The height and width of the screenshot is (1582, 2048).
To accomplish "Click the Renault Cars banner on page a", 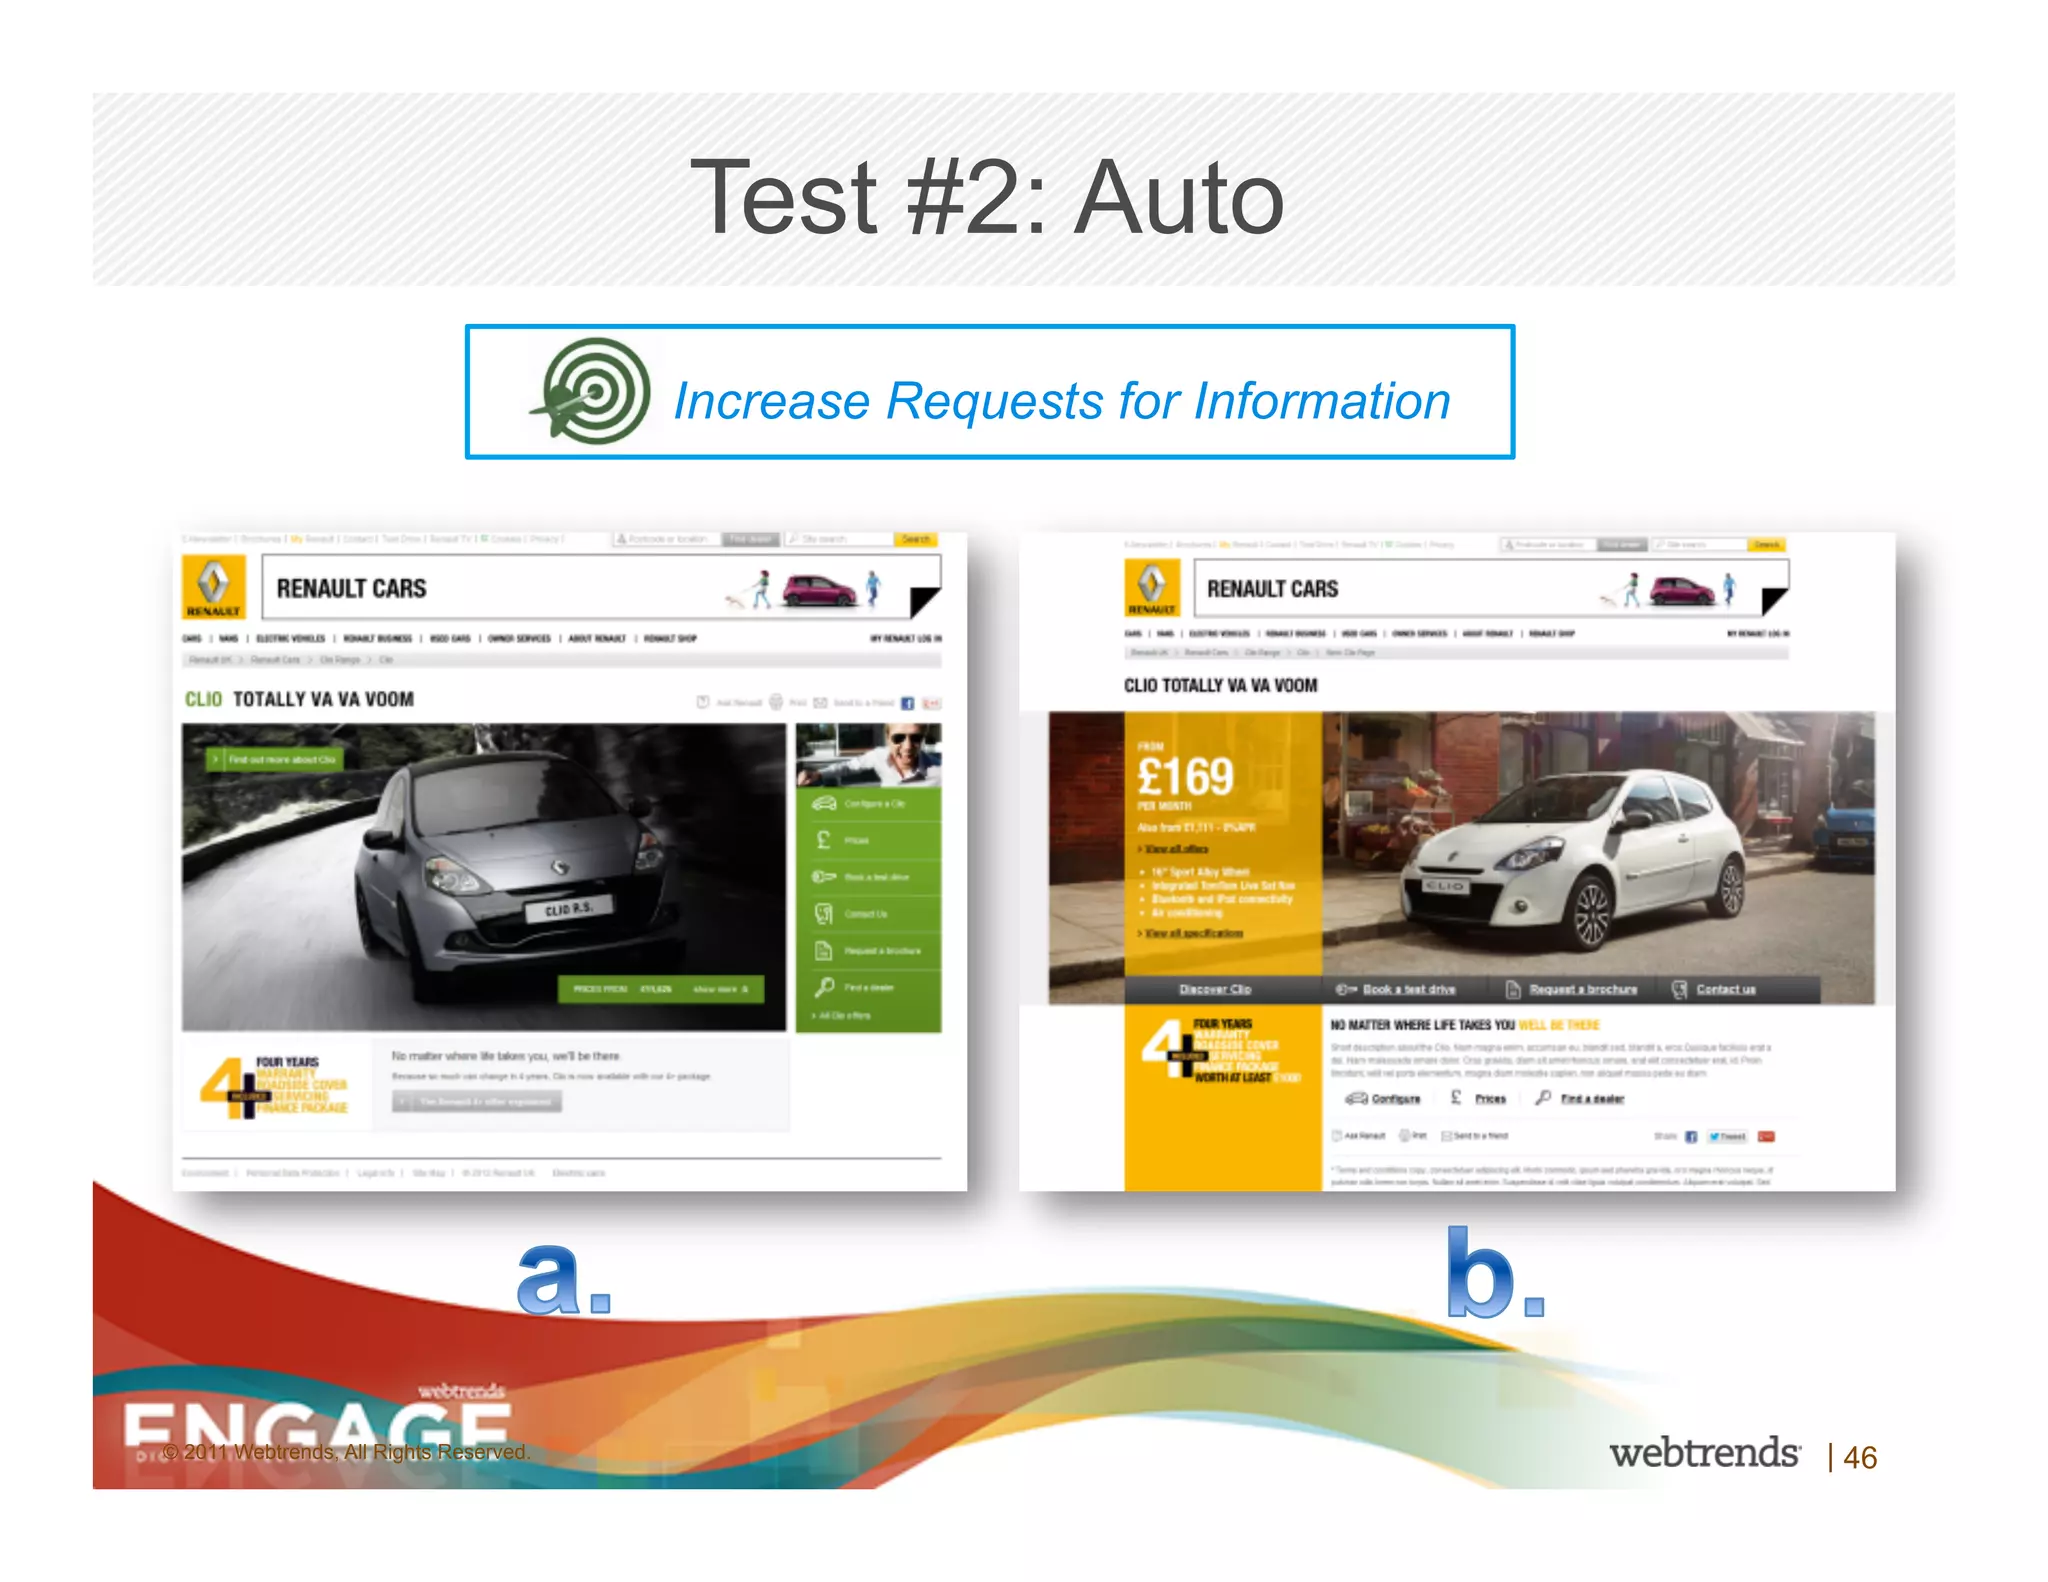I will (601, 587).
